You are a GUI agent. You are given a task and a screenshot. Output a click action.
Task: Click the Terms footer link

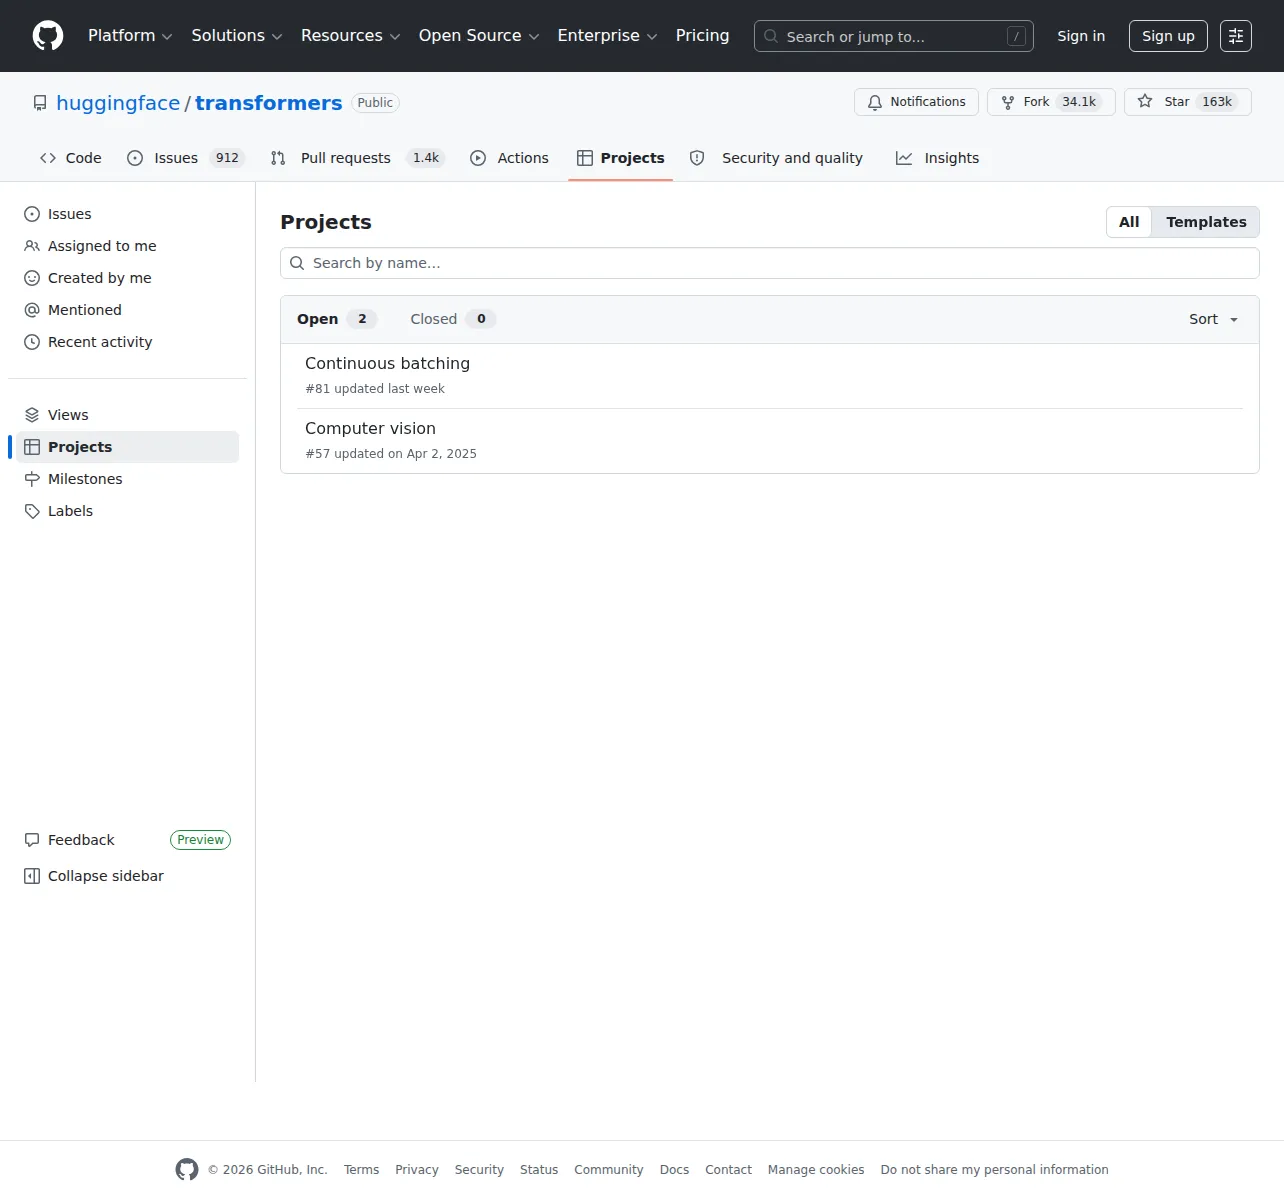pos(361,1170)
